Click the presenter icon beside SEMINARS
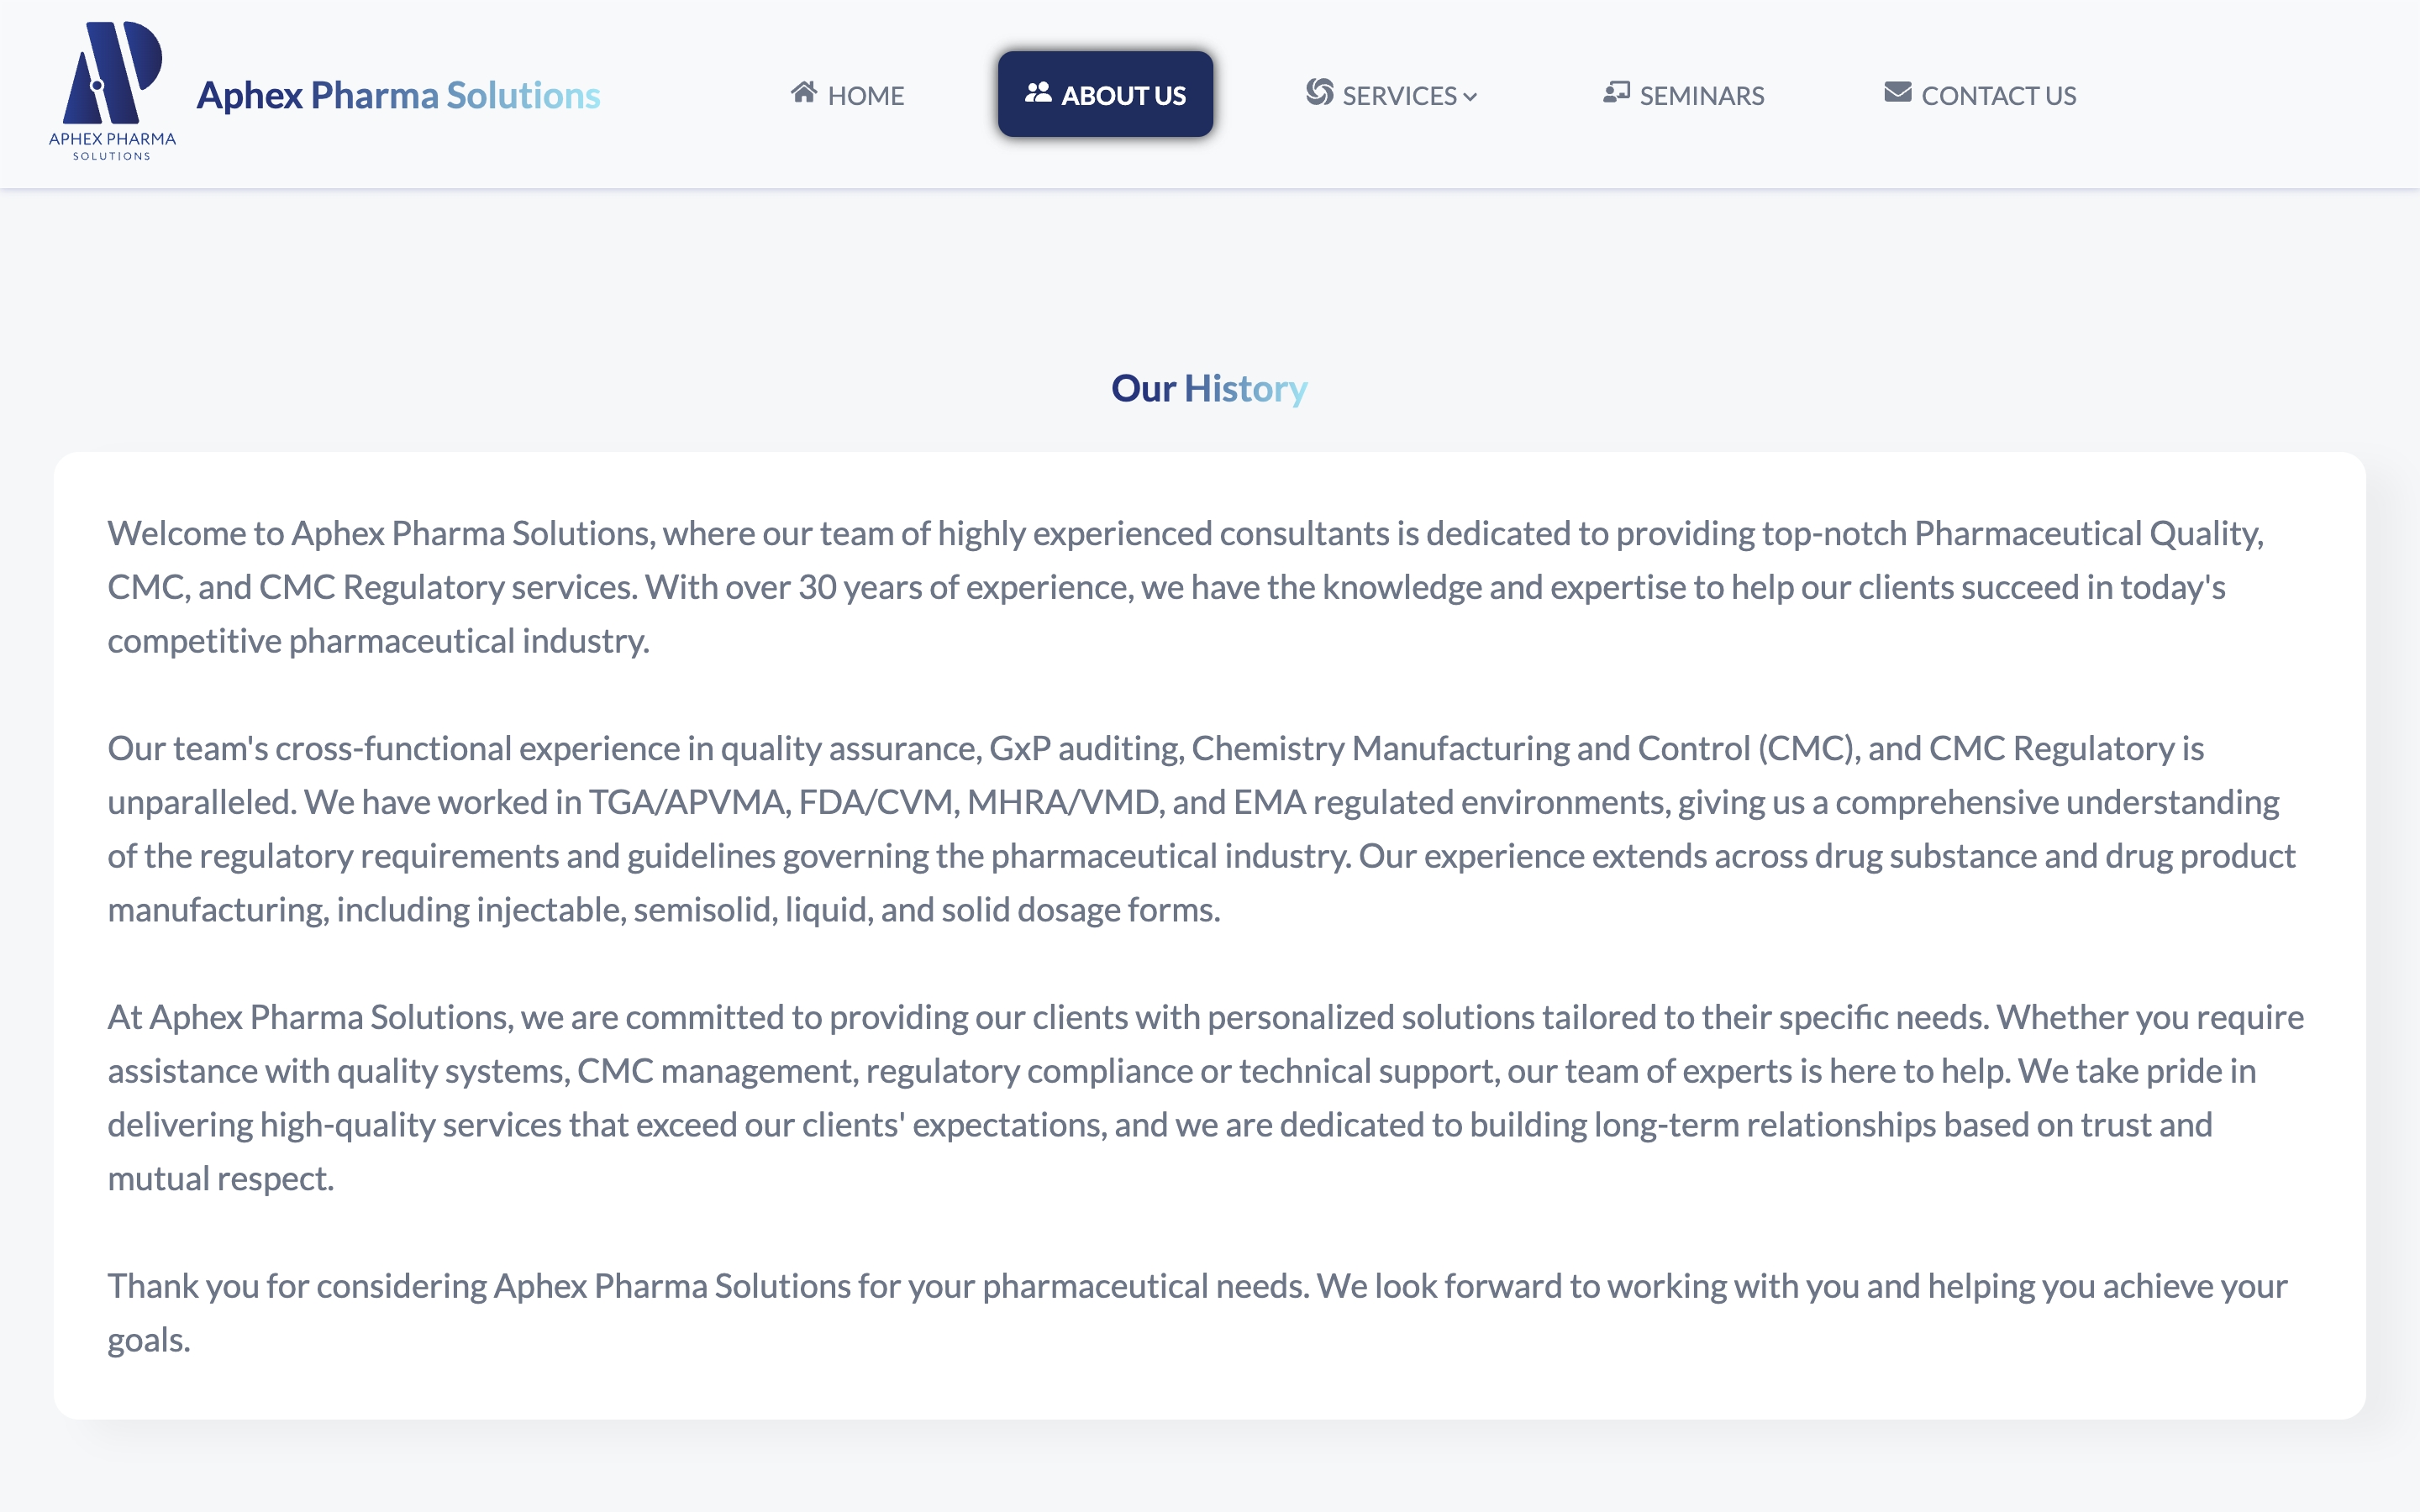Screen dimensions: 2420x1512 coord(1616,93)
